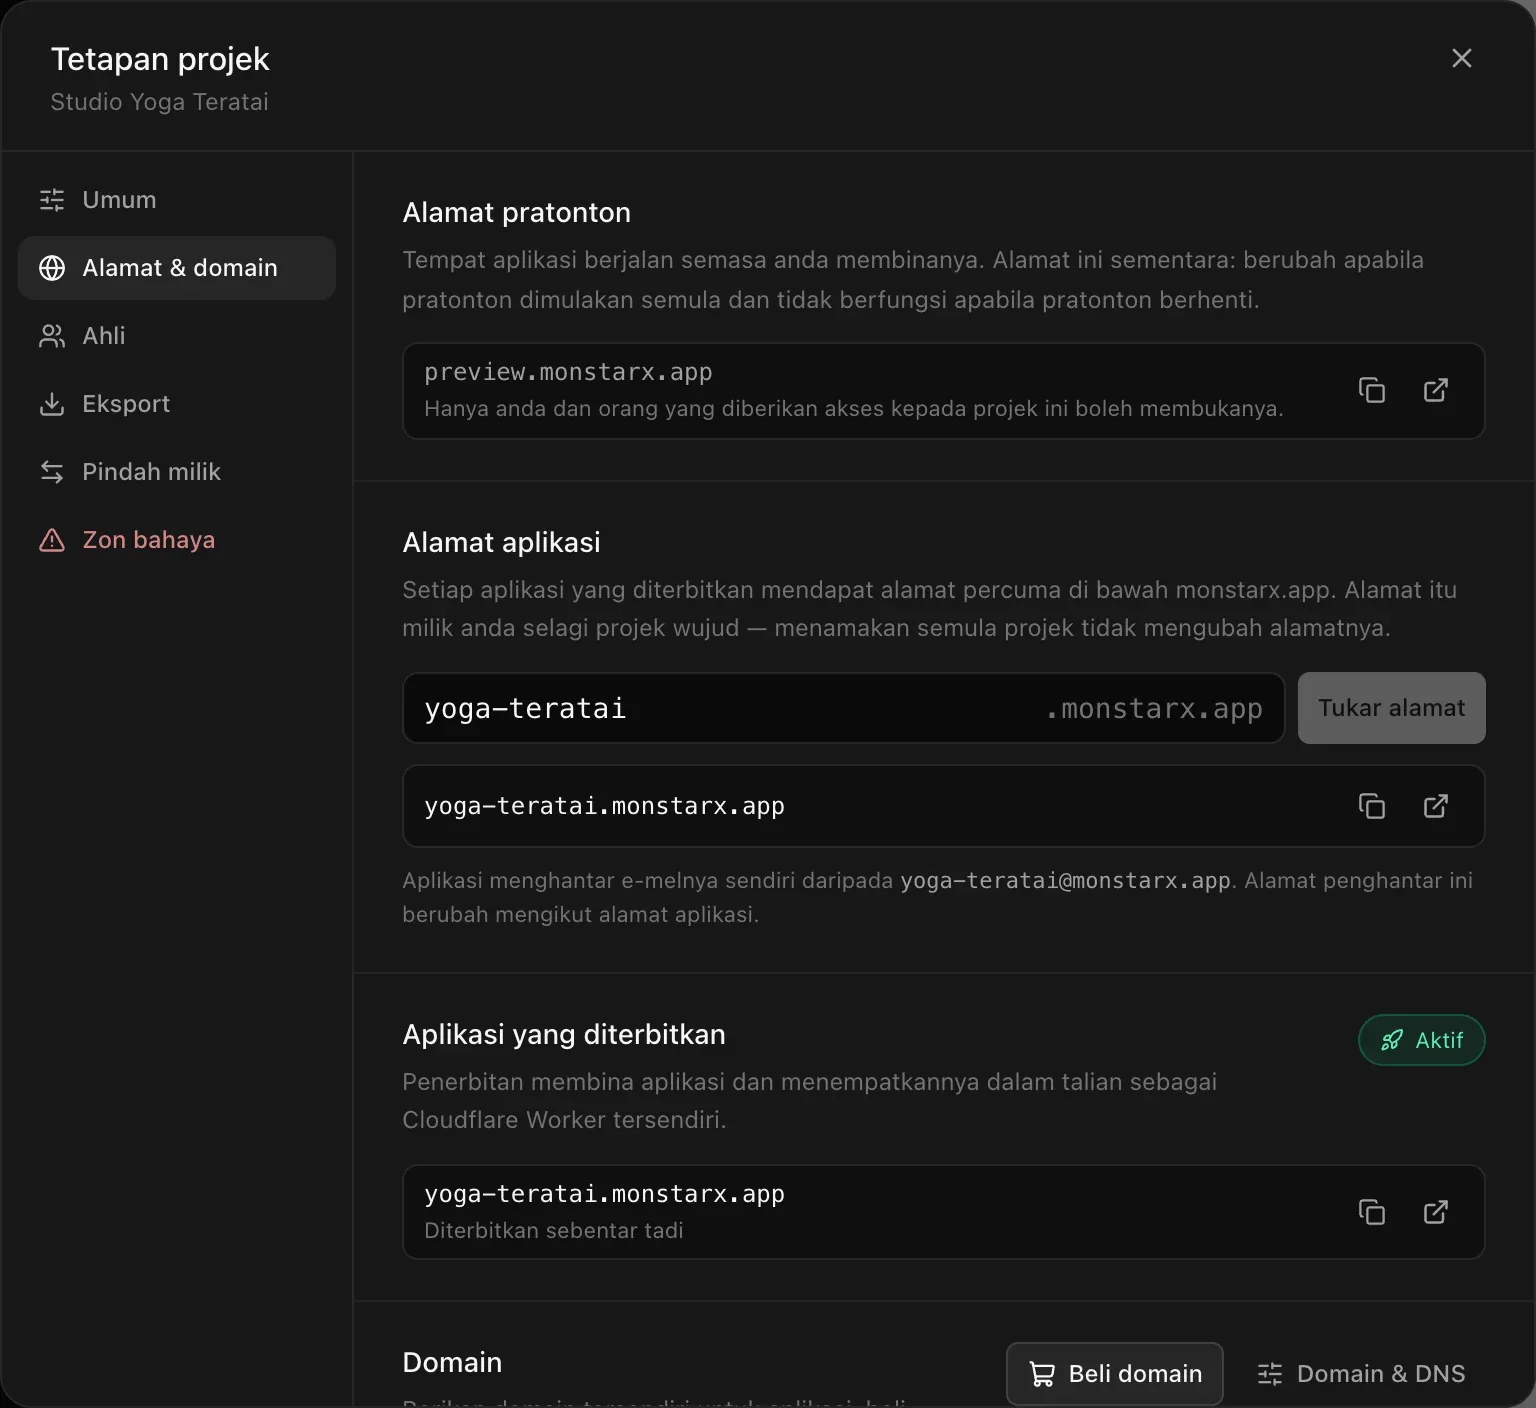1536x1408 pixels.
Task: Click the Alamat aplikasi heading
Action: pyautogui.click(x=501, y=542)
